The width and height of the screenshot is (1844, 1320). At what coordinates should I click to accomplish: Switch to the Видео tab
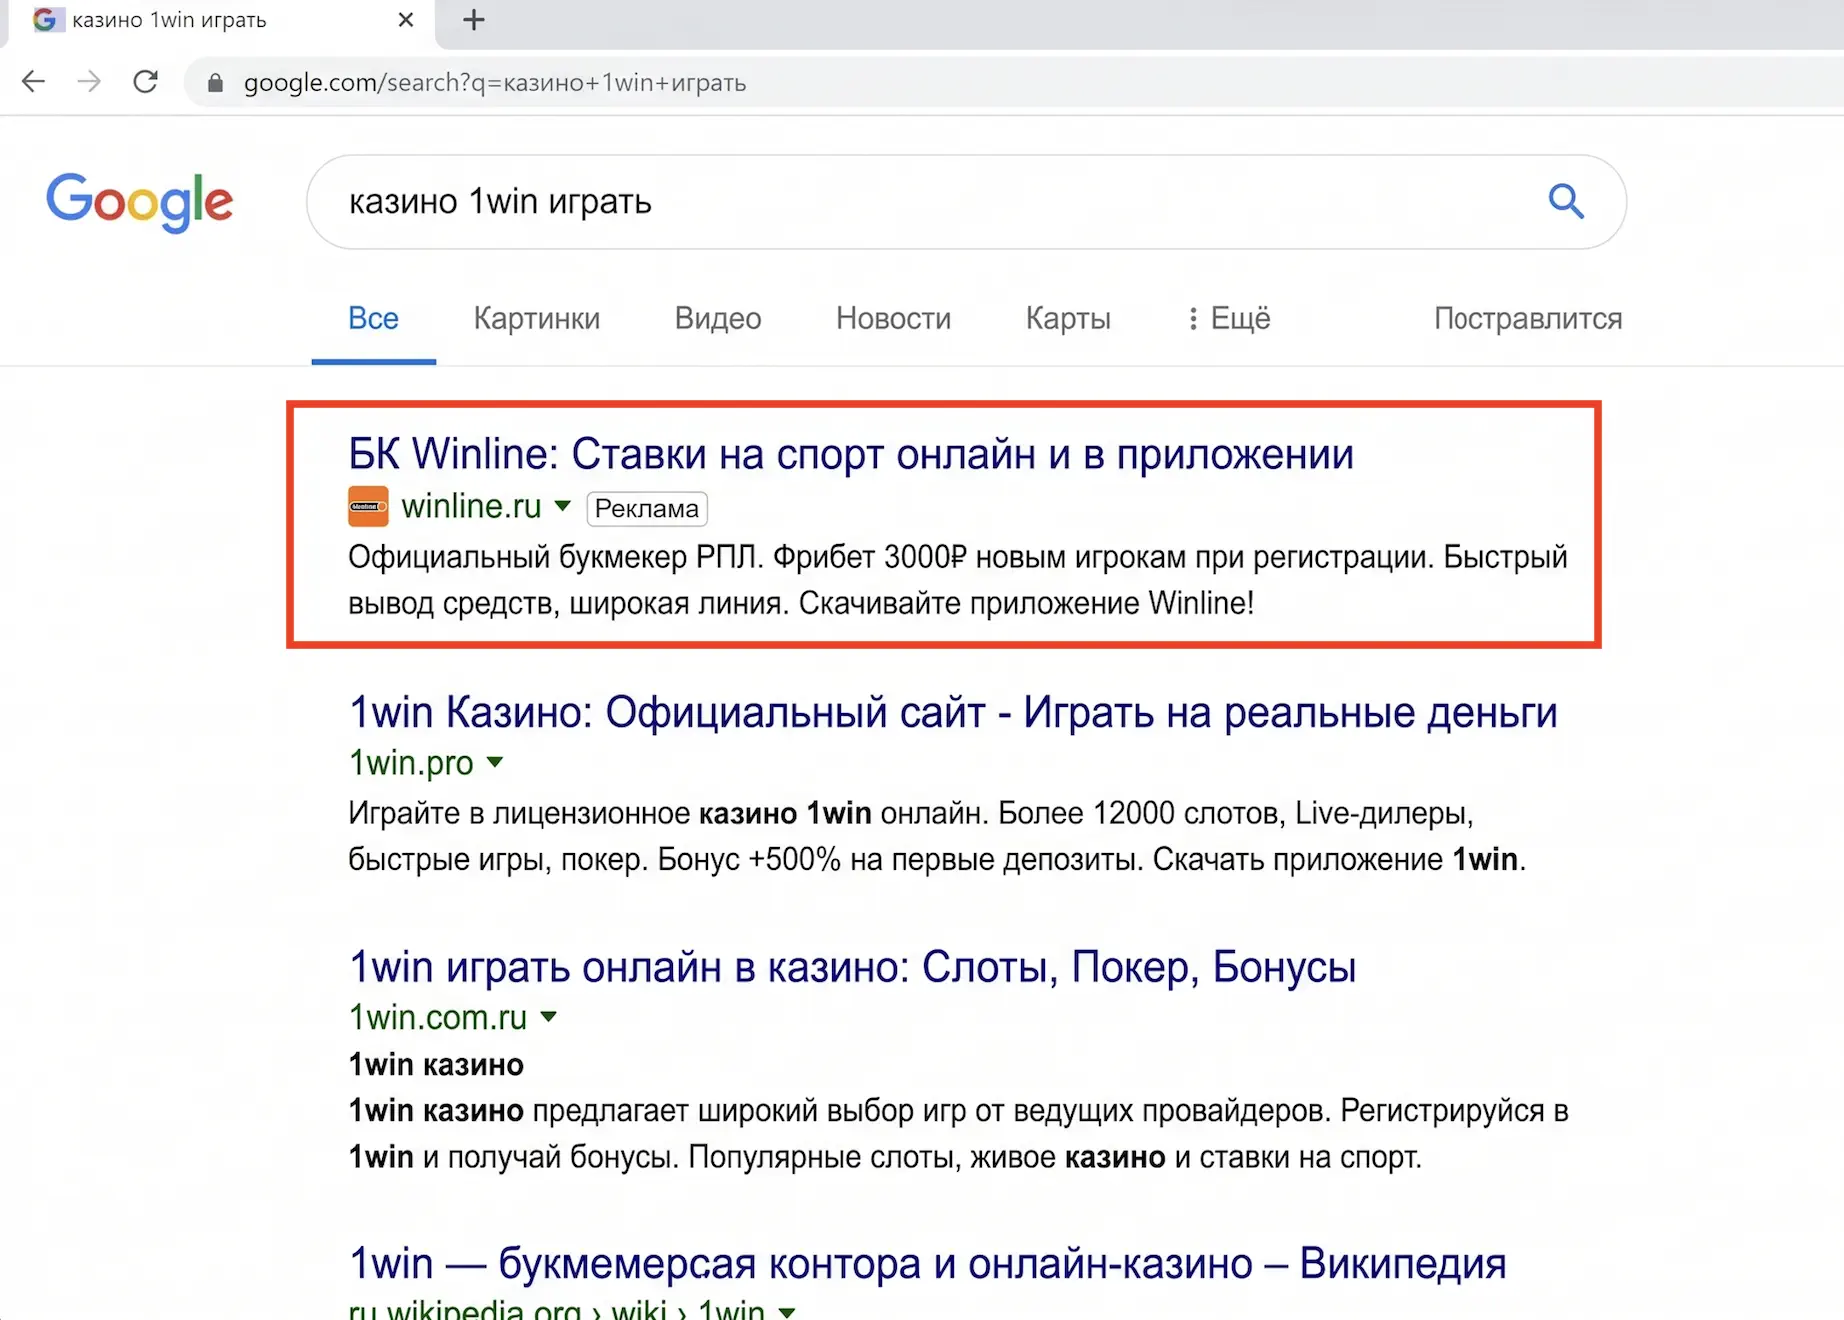pyautogui.click(x=718, y=318)
